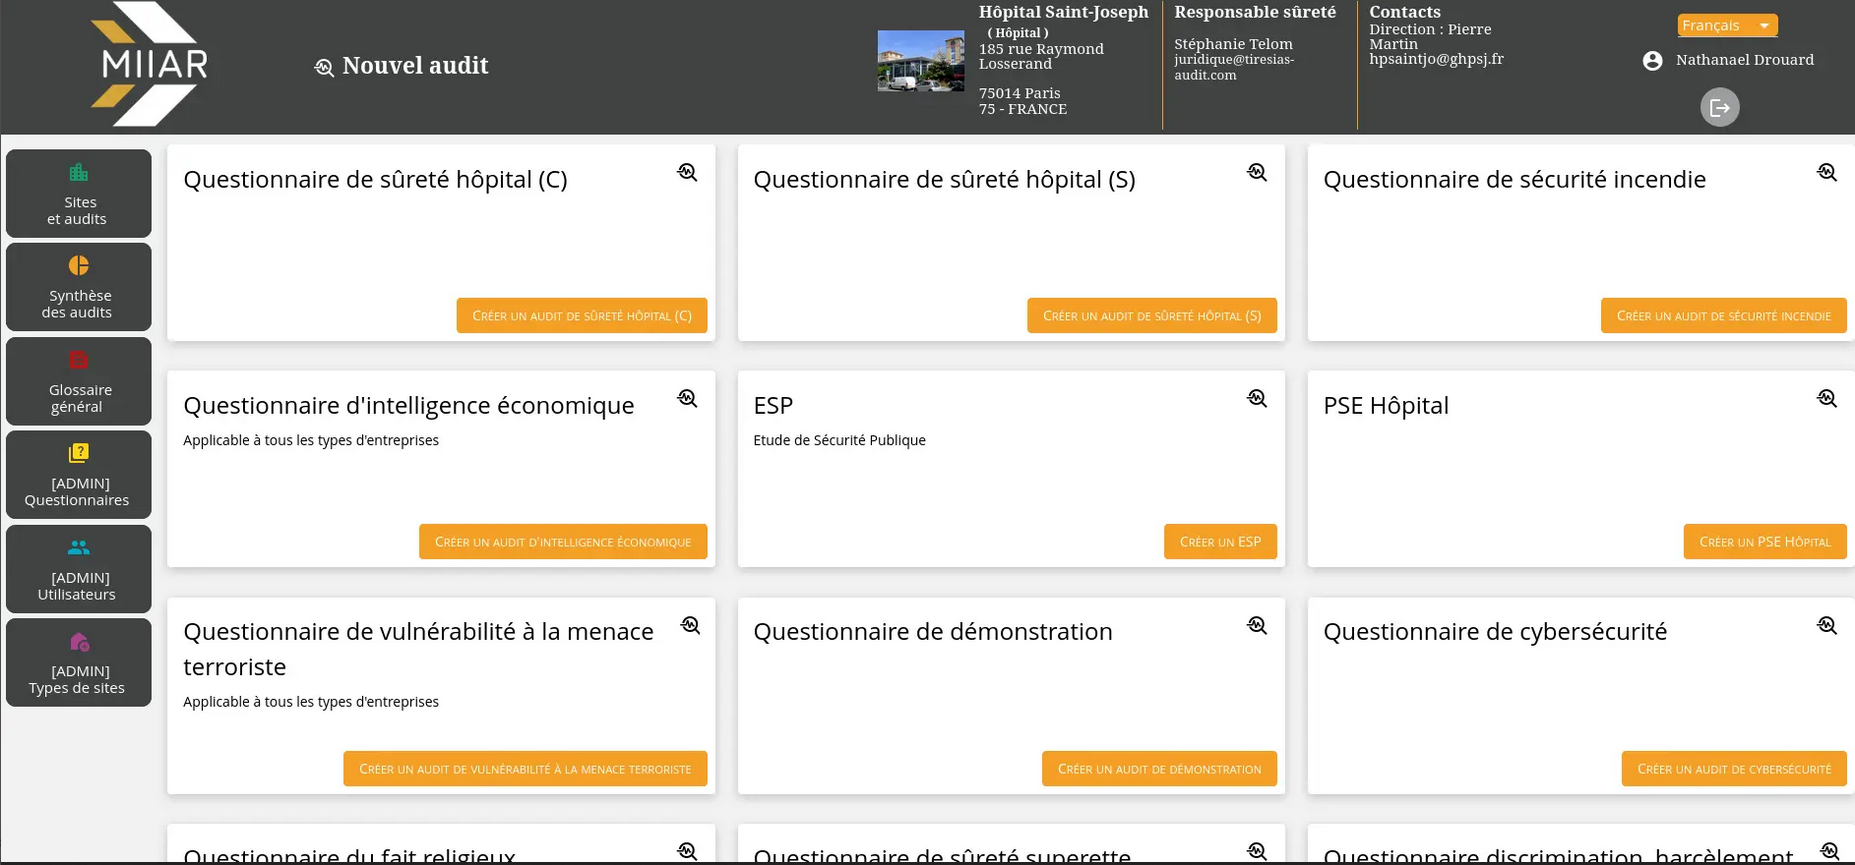Preview the sûreté superette questionnaire icon
This screenshot has width=1855, height=865.
click(1257, 851)
